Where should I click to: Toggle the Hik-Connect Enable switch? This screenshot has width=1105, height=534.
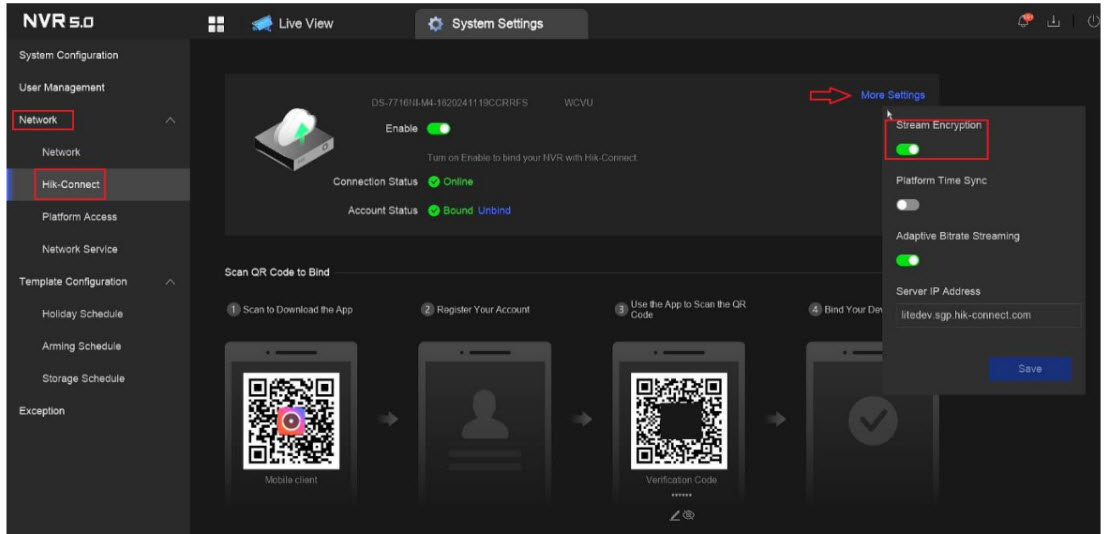click(439, 128)
